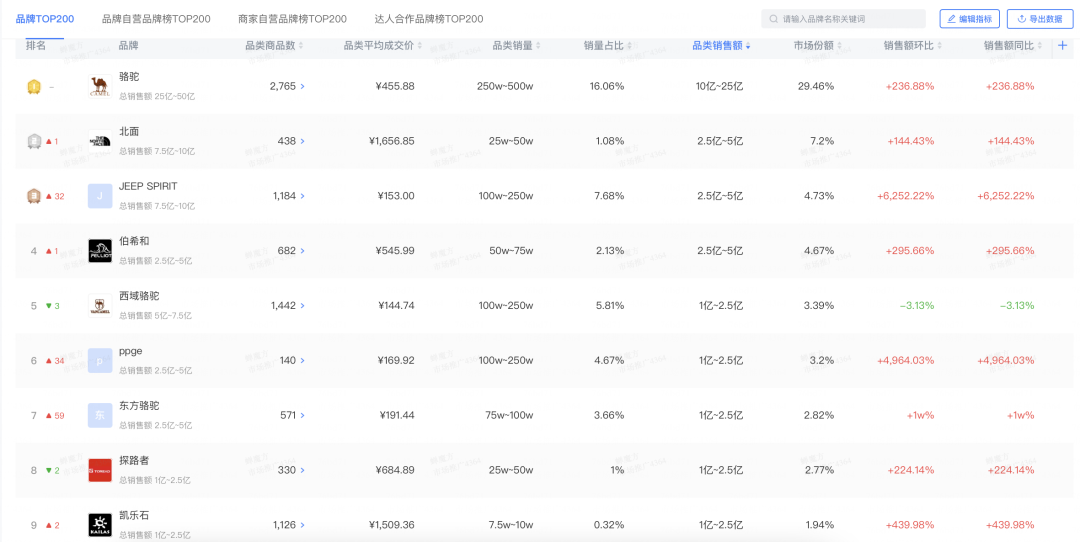This screenshot has height=542, width=1080.
Task: Click 北面 brand name
Action: coord(129,132)
